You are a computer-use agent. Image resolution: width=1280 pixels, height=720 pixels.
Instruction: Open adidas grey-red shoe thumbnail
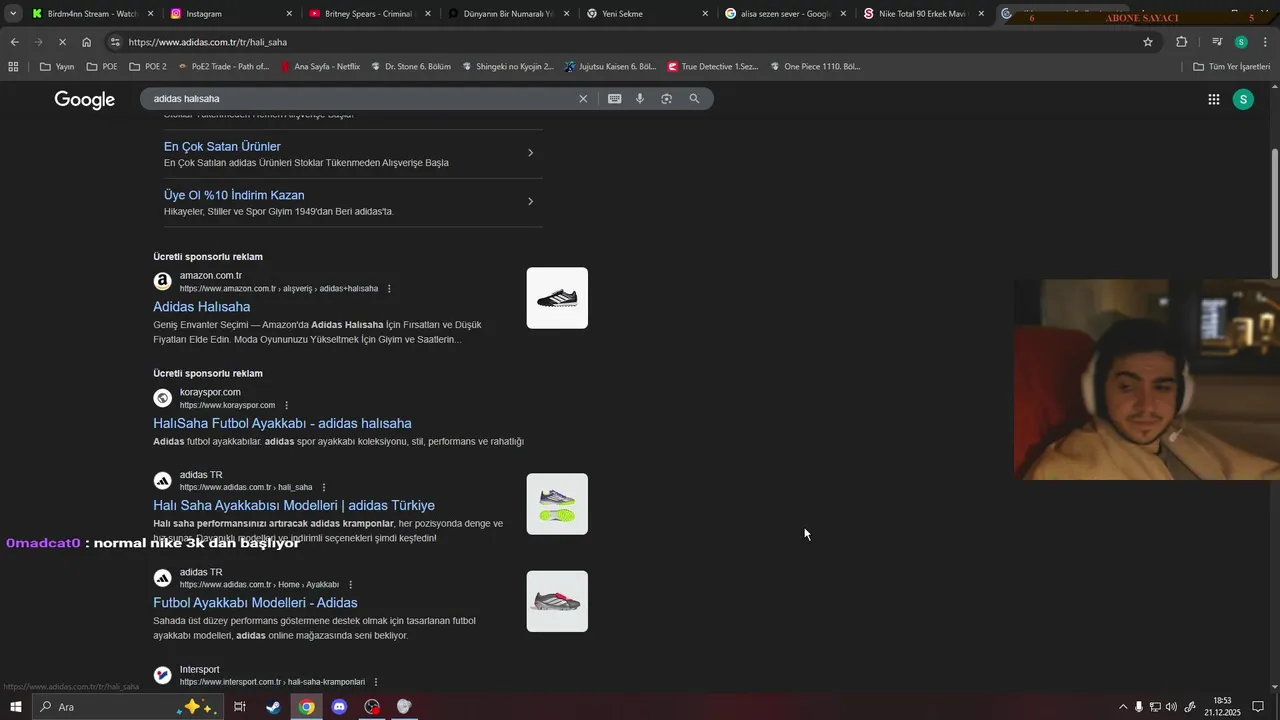tap(557, 601)
